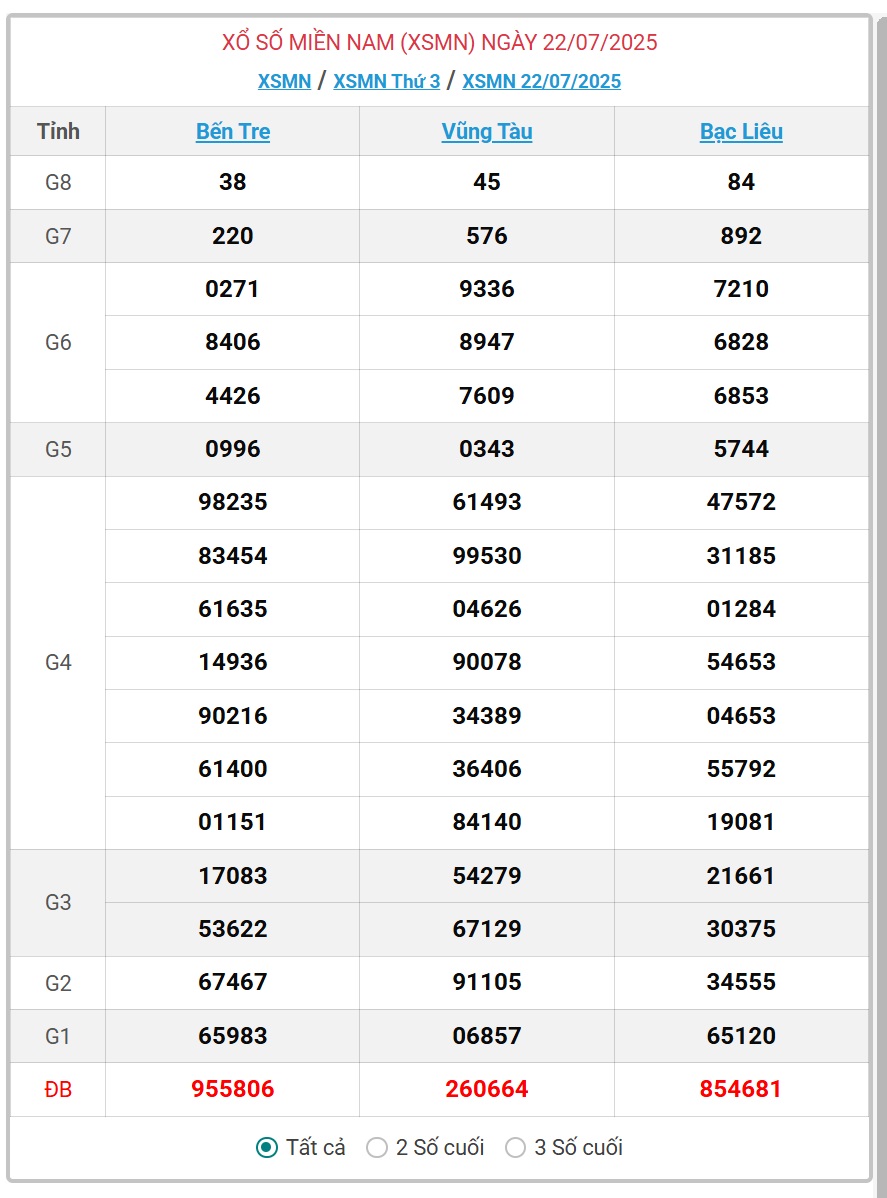Click Bến Tre G1 number 65983
Viewport: 887px width, 1198px height.
(233, 1035)
